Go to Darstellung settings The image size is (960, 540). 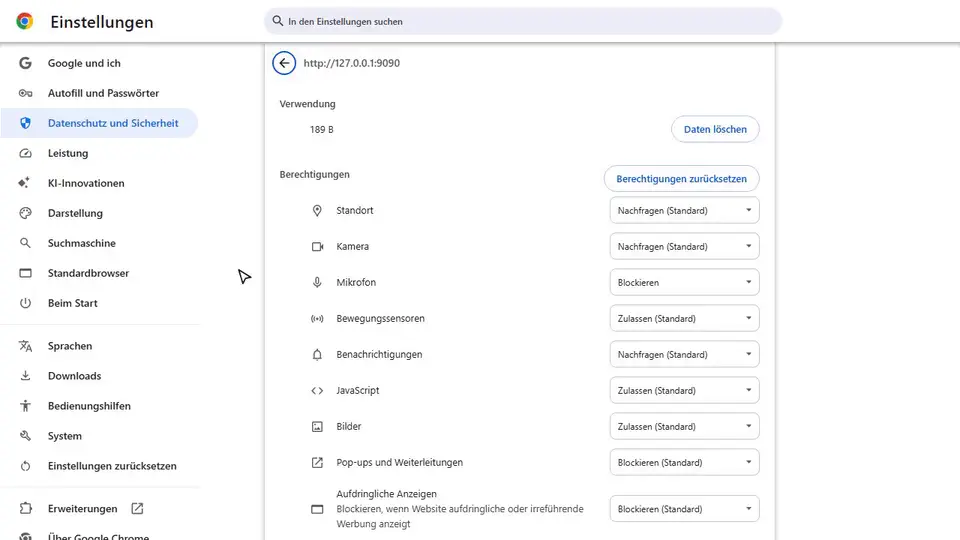click(x=99, y=213)
